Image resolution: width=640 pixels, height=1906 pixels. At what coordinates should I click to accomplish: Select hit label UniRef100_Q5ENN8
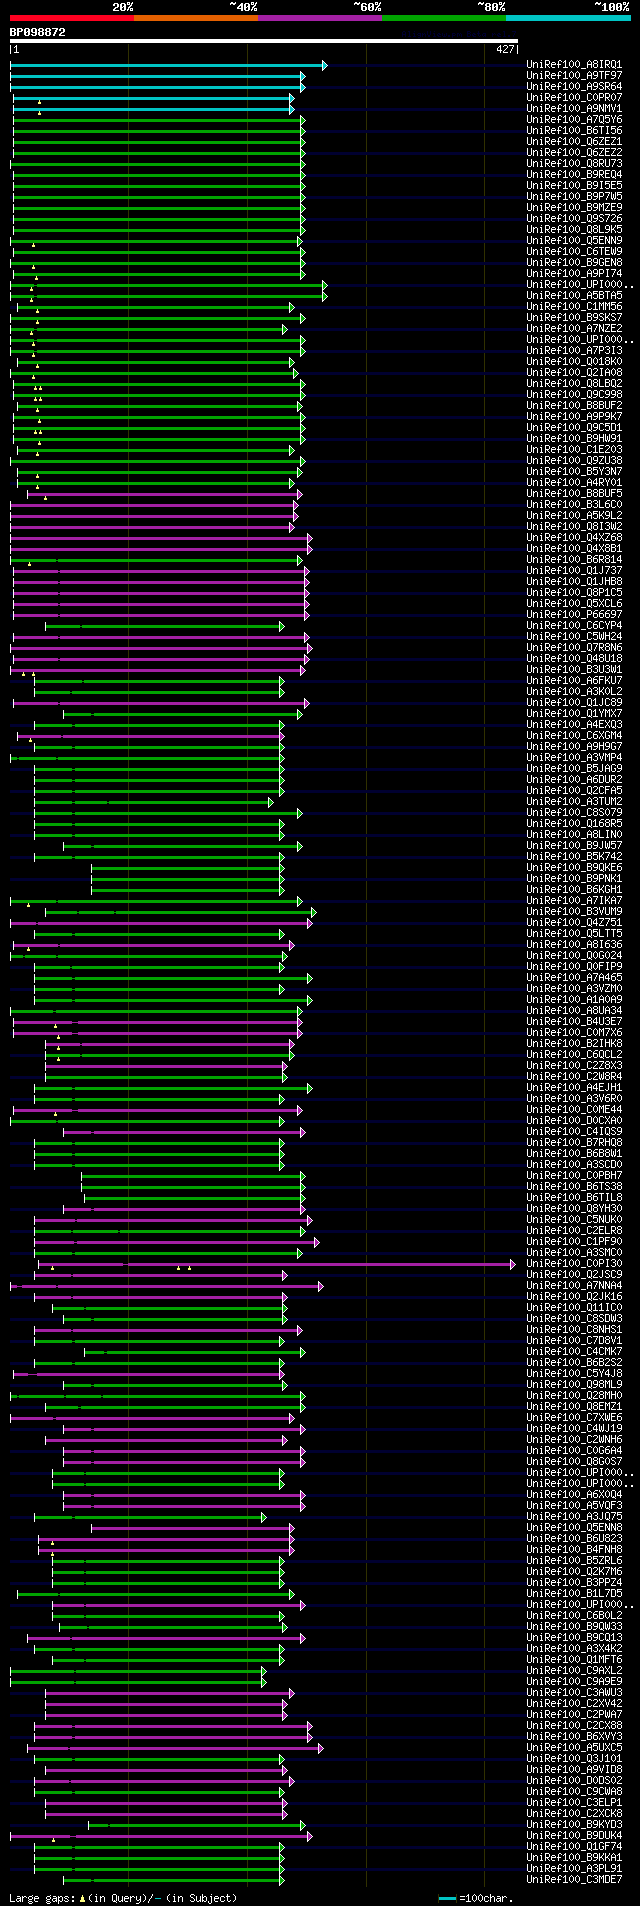pyautogui.click(x=574, y=1528)
